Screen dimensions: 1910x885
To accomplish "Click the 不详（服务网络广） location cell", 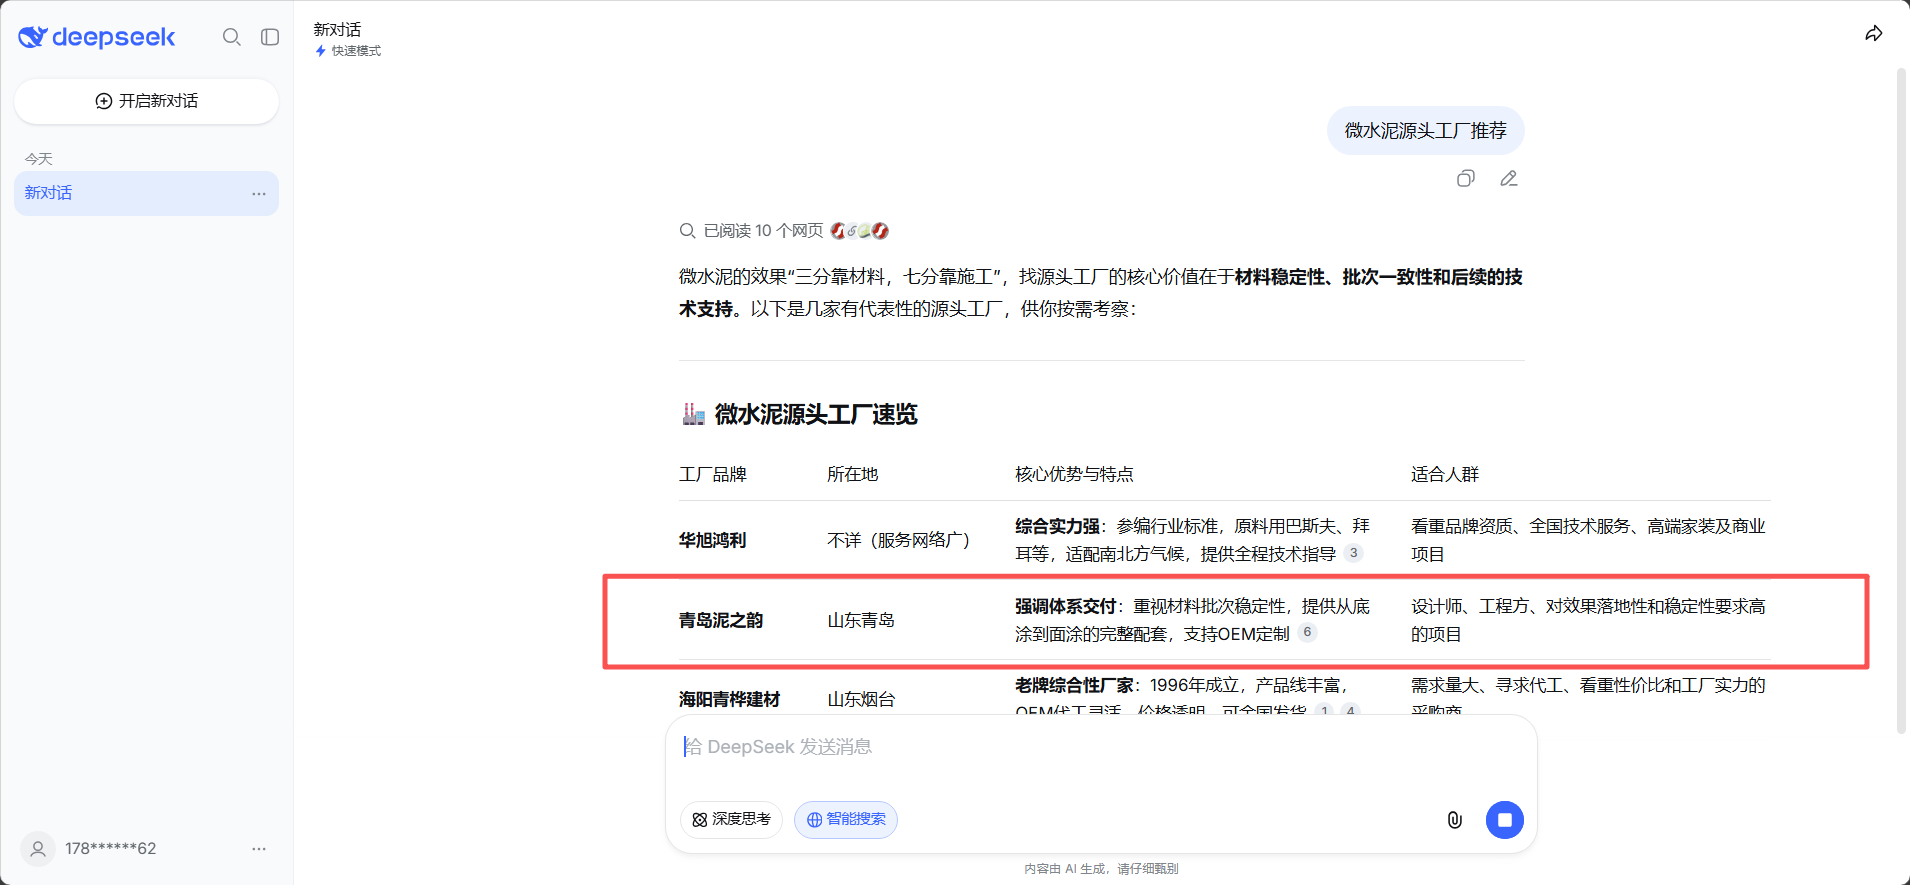I will tap(899, 540).
